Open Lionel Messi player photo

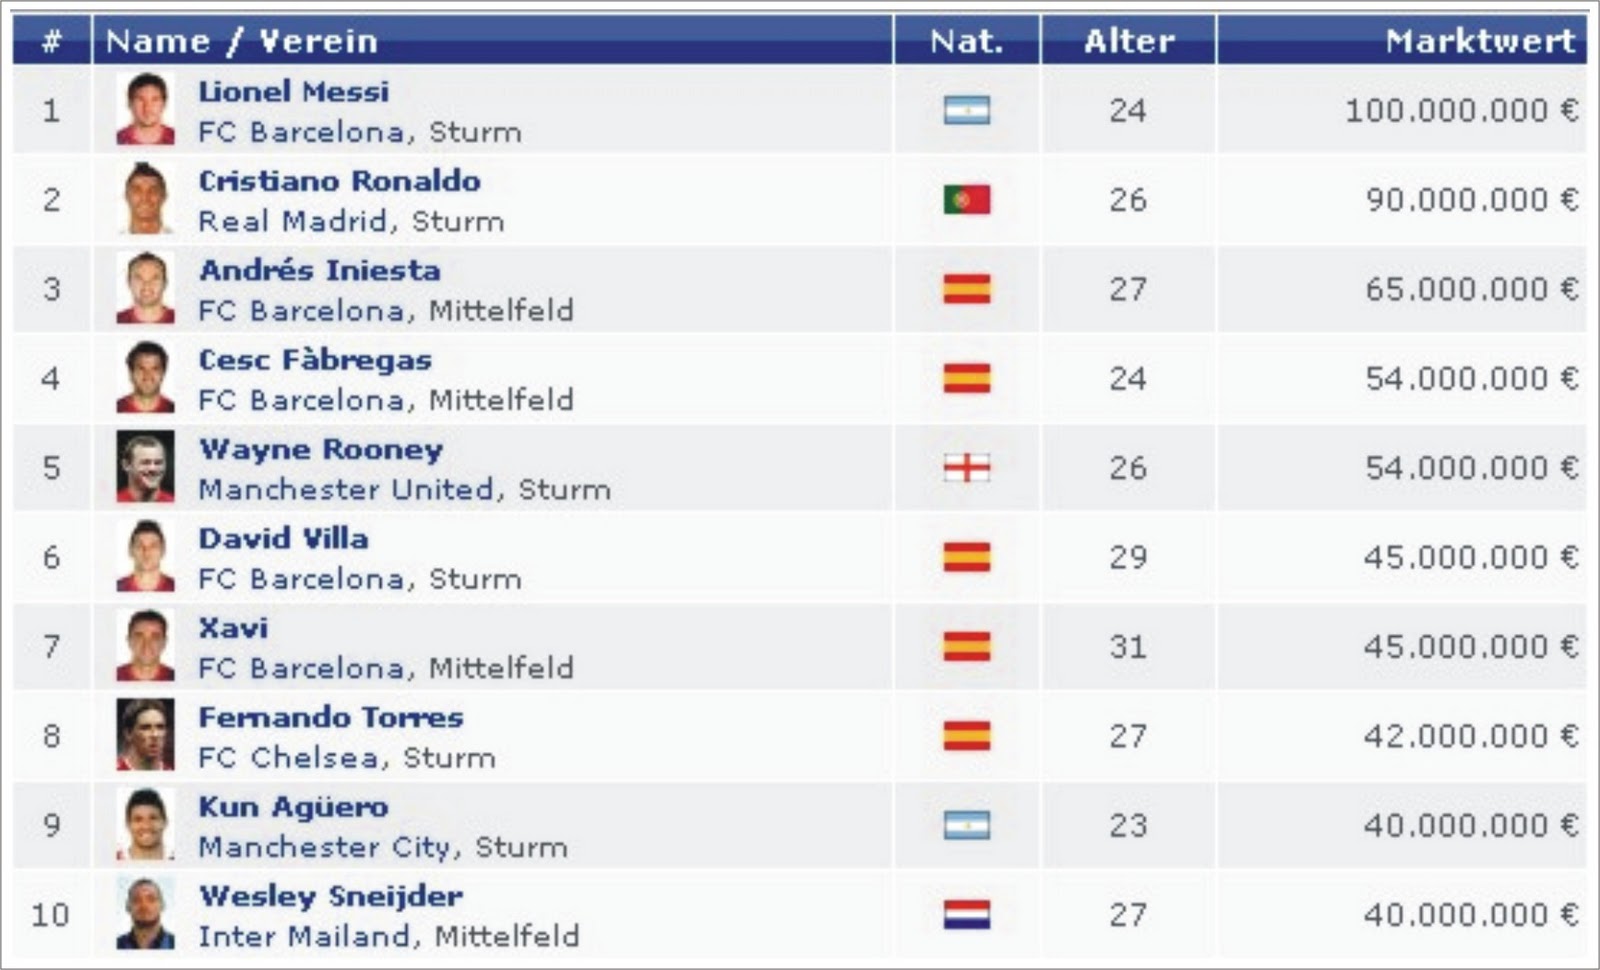[x=145, y=109]
